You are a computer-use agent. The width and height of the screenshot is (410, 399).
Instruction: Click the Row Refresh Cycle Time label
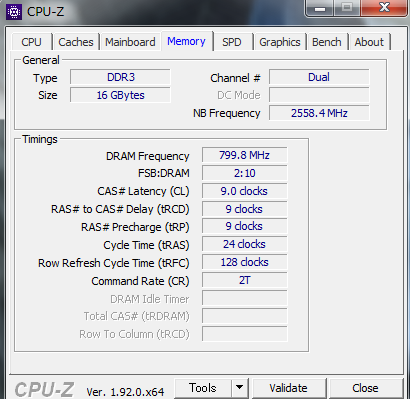(114, 263)
